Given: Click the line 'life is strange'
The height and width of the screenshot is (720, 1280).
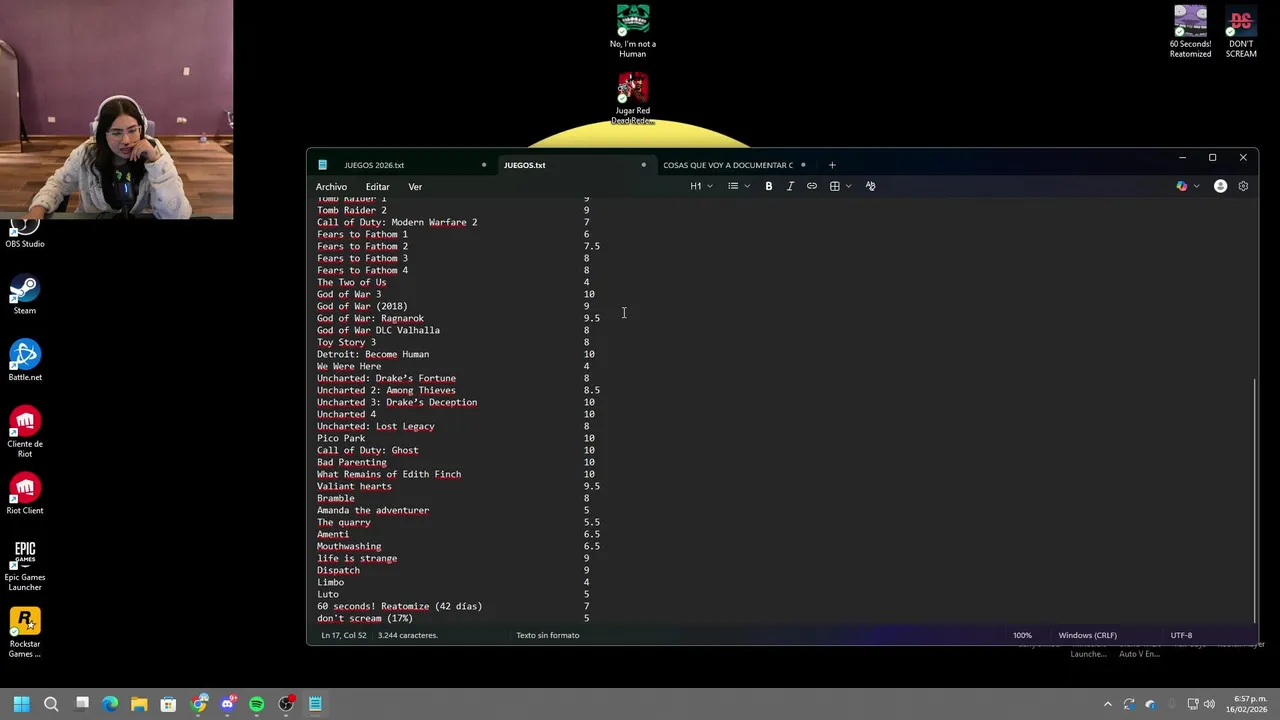Looking at the screenshot, I should [357, 558].
